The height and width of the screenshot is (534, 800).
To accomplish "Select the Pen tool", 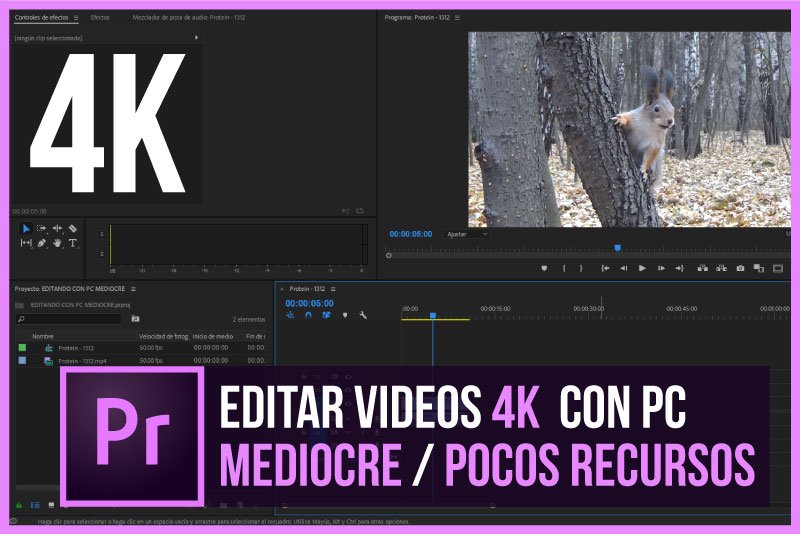I will (41, 243).
